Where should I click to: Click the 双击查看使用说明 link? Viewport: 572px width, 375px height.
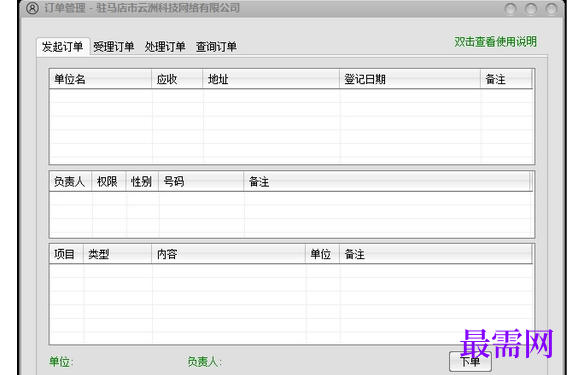pos(495,42)
